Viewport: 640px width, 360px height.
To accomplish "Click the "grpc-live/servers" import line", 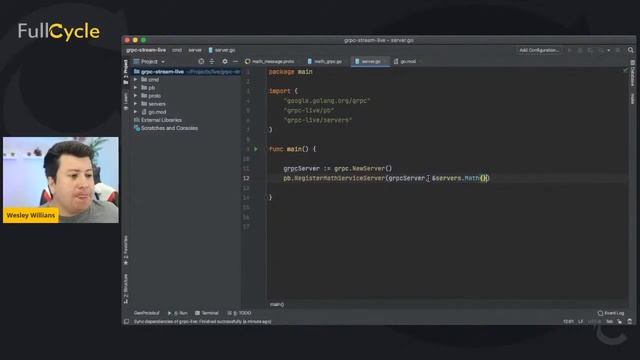I will pos(318,120).
